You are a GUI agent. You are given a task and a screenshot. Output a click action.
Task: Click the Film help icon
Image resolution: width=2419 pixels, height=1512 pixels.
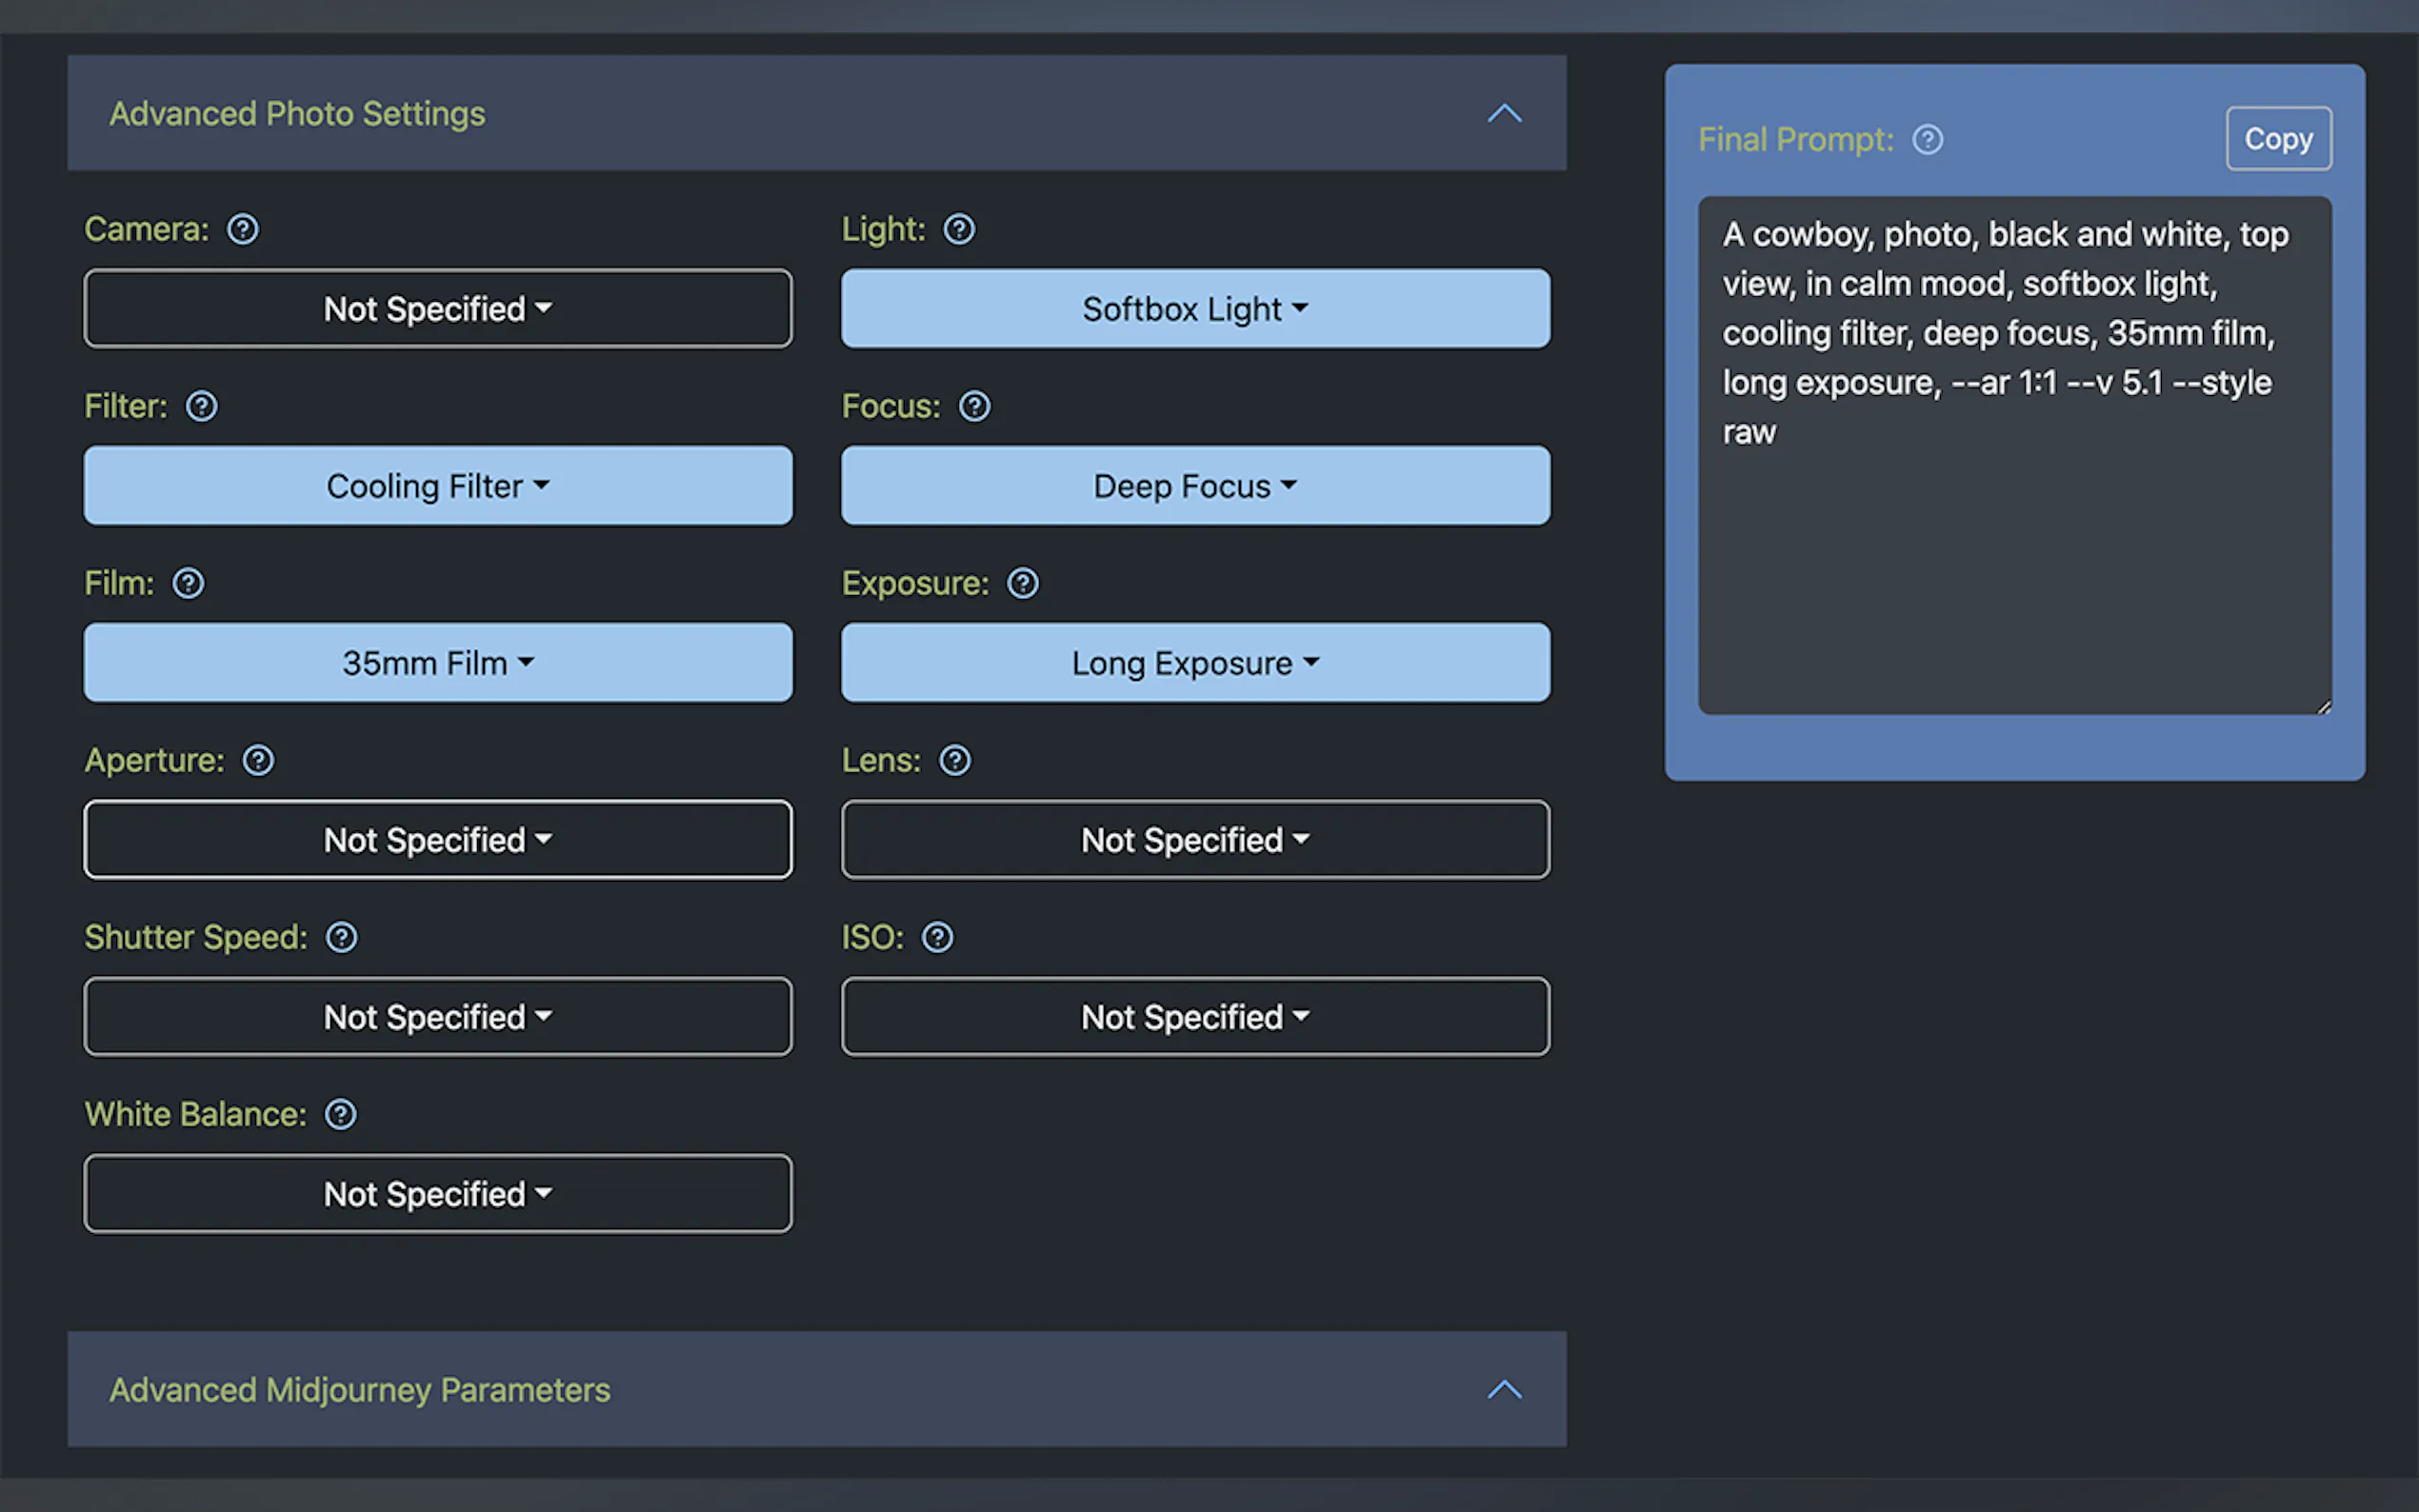[x=188, y=583]
